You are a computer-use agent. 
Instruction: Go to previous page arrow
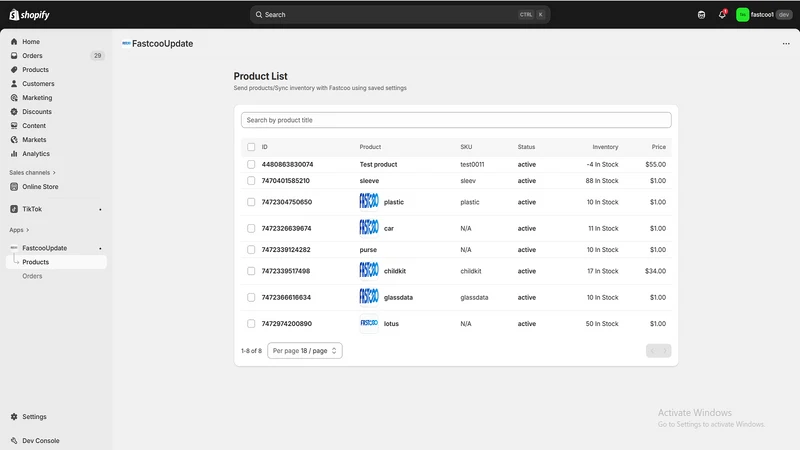[652, 351]
